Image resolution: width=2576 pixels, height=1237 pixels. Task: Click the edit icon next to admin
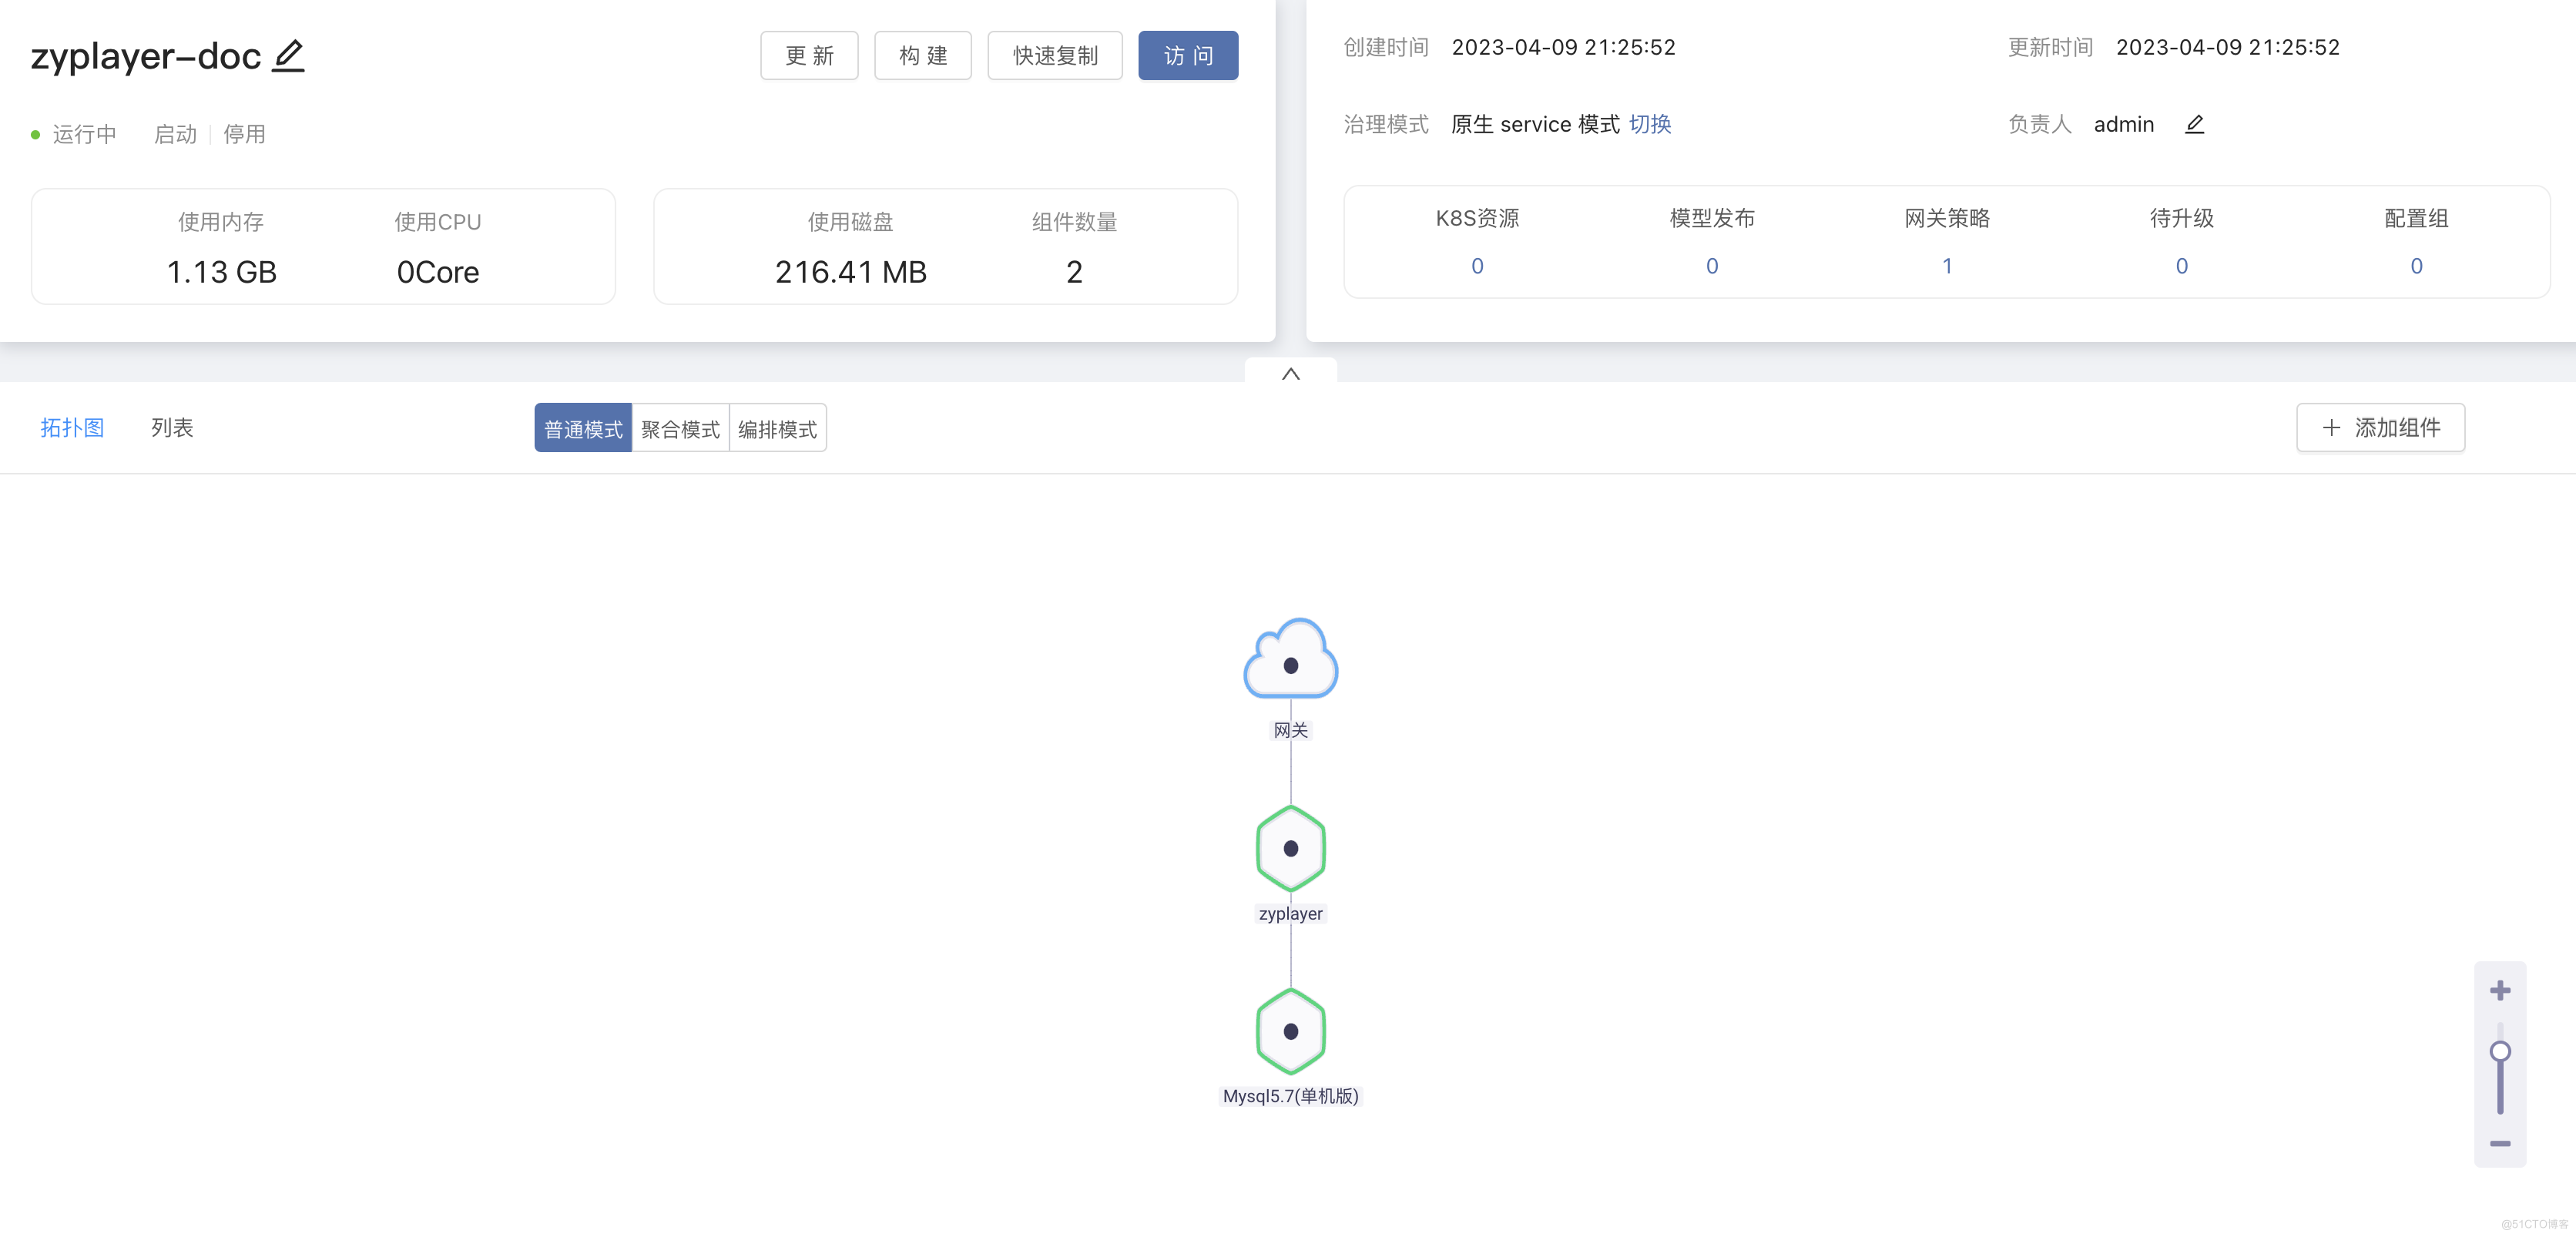pos(2194,124)
